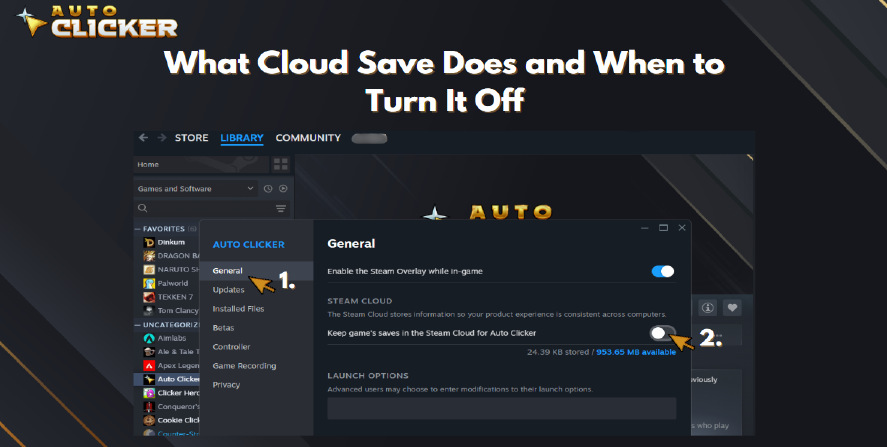This screenshot has width=887, height=447.
Task: Open the recent activity clock icon
Action: (268, 189)
